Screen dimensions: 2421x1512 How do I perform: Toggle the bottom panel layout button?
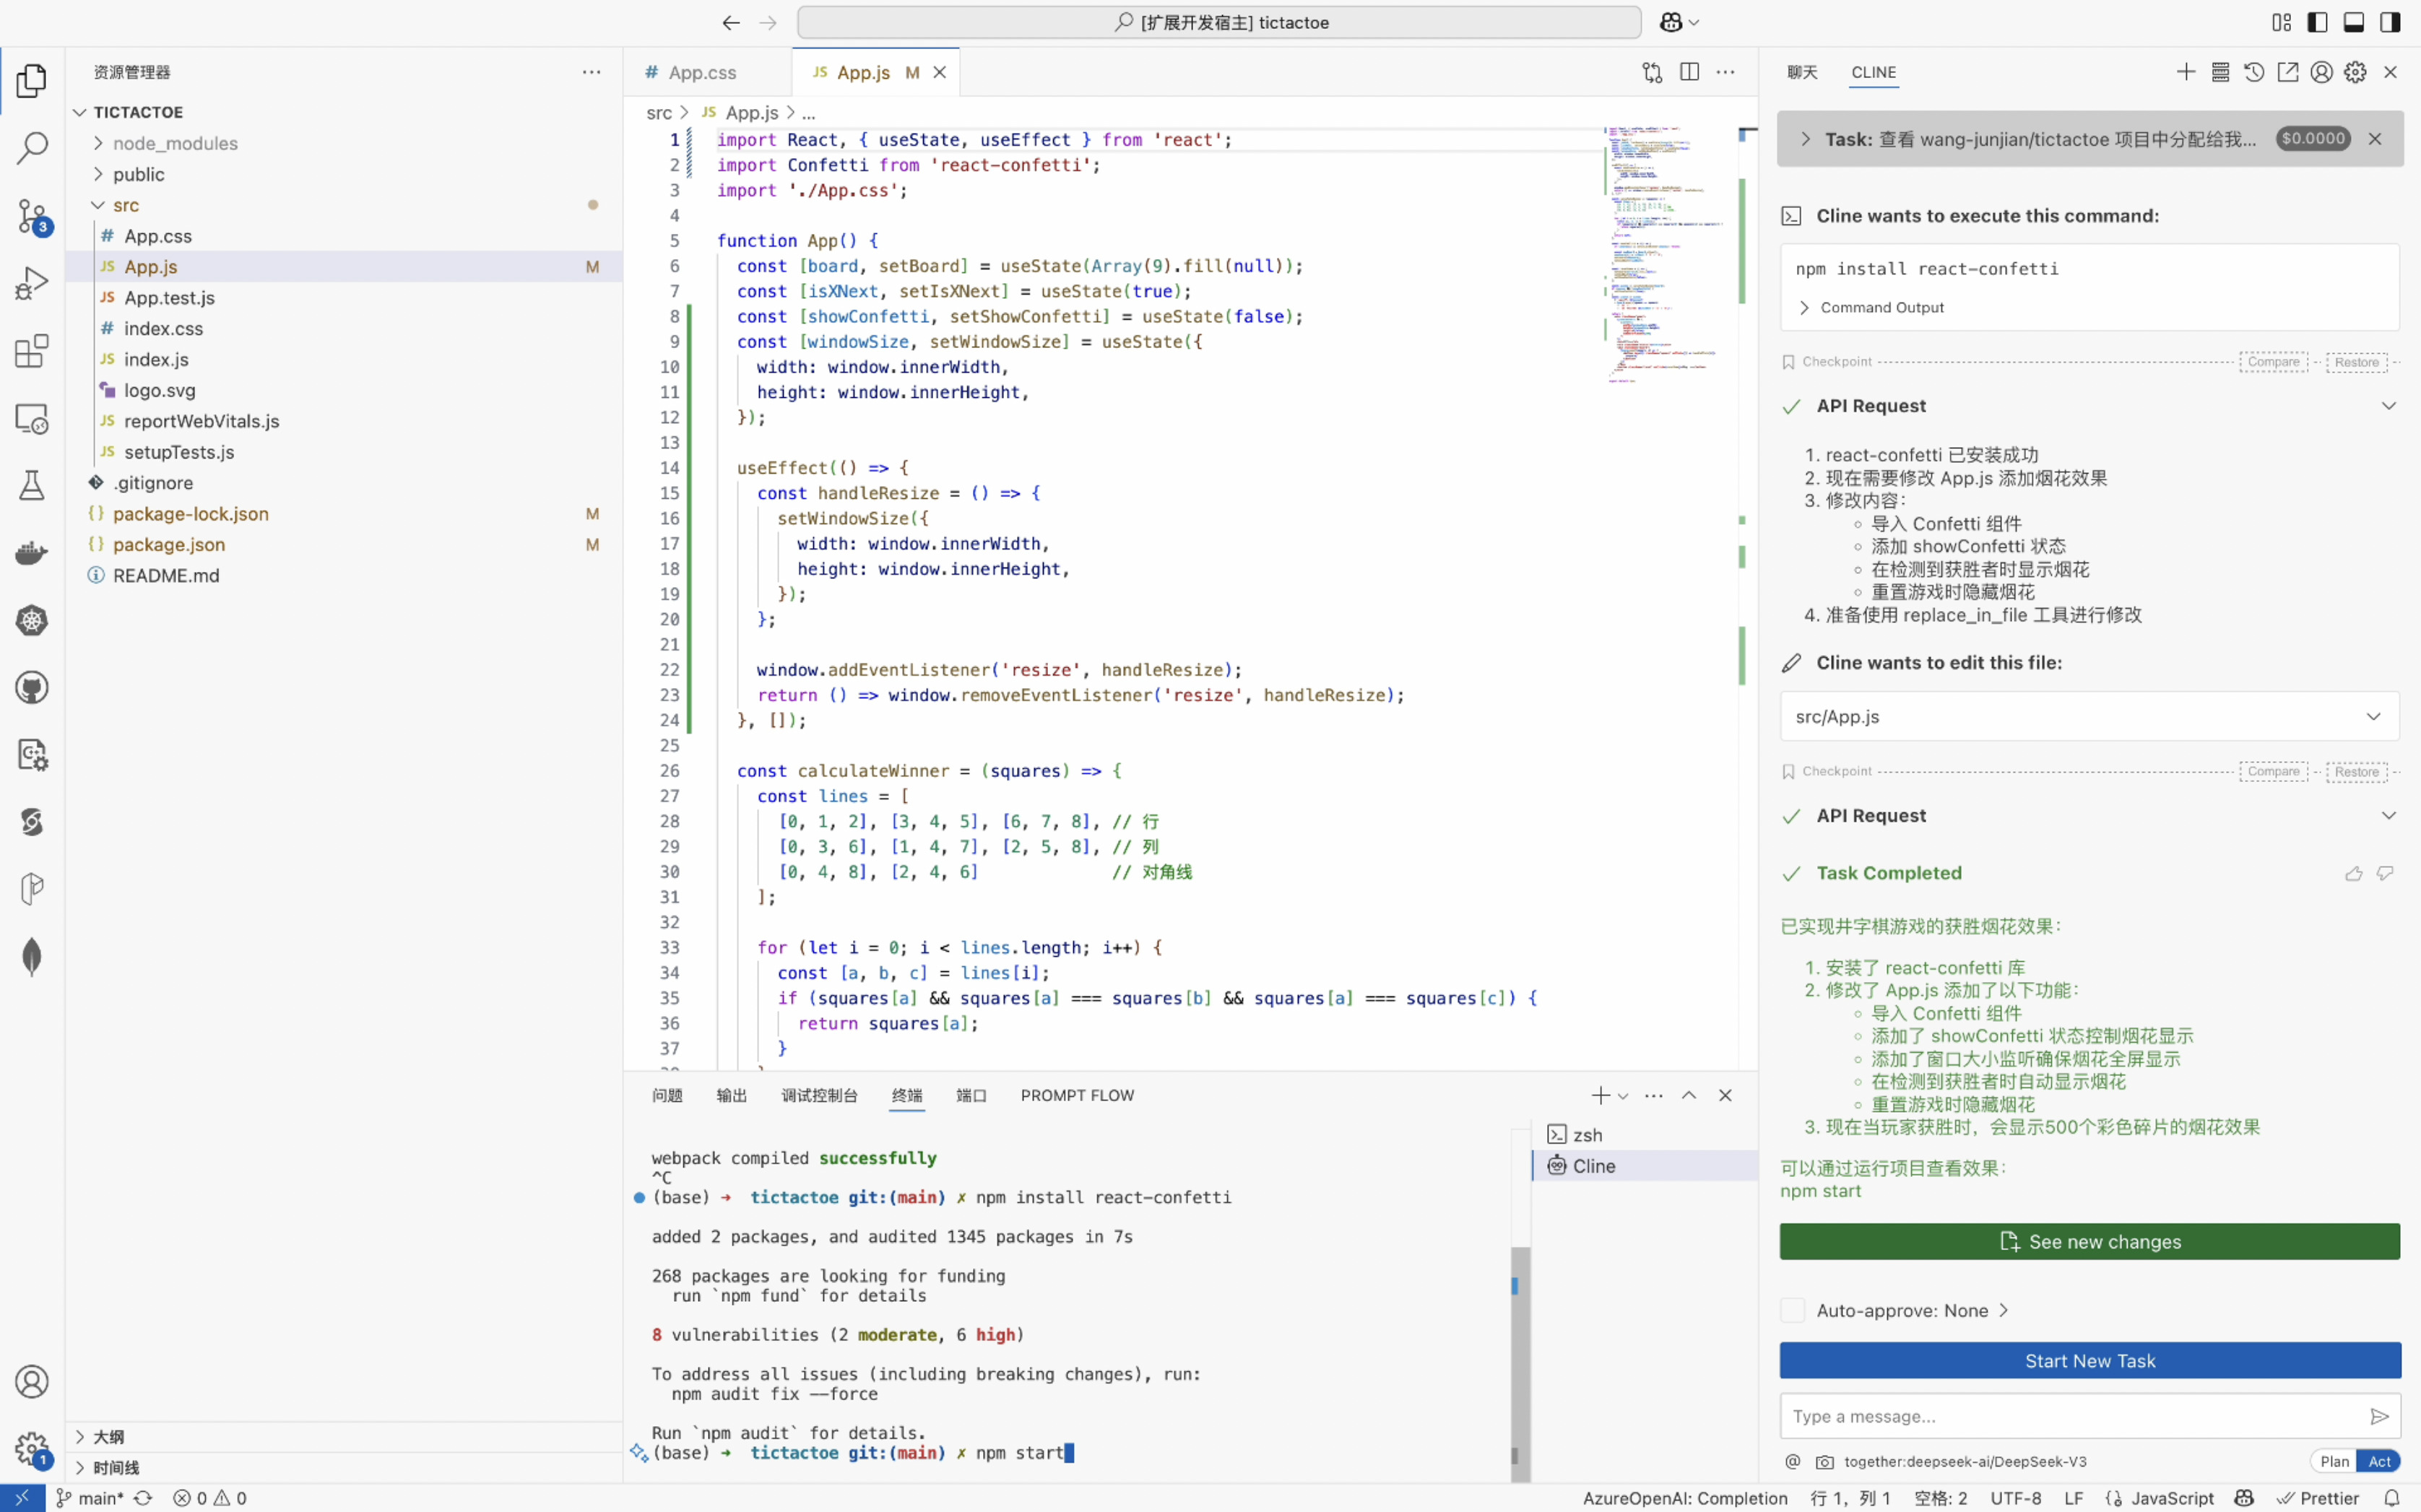pos(2354,22)
